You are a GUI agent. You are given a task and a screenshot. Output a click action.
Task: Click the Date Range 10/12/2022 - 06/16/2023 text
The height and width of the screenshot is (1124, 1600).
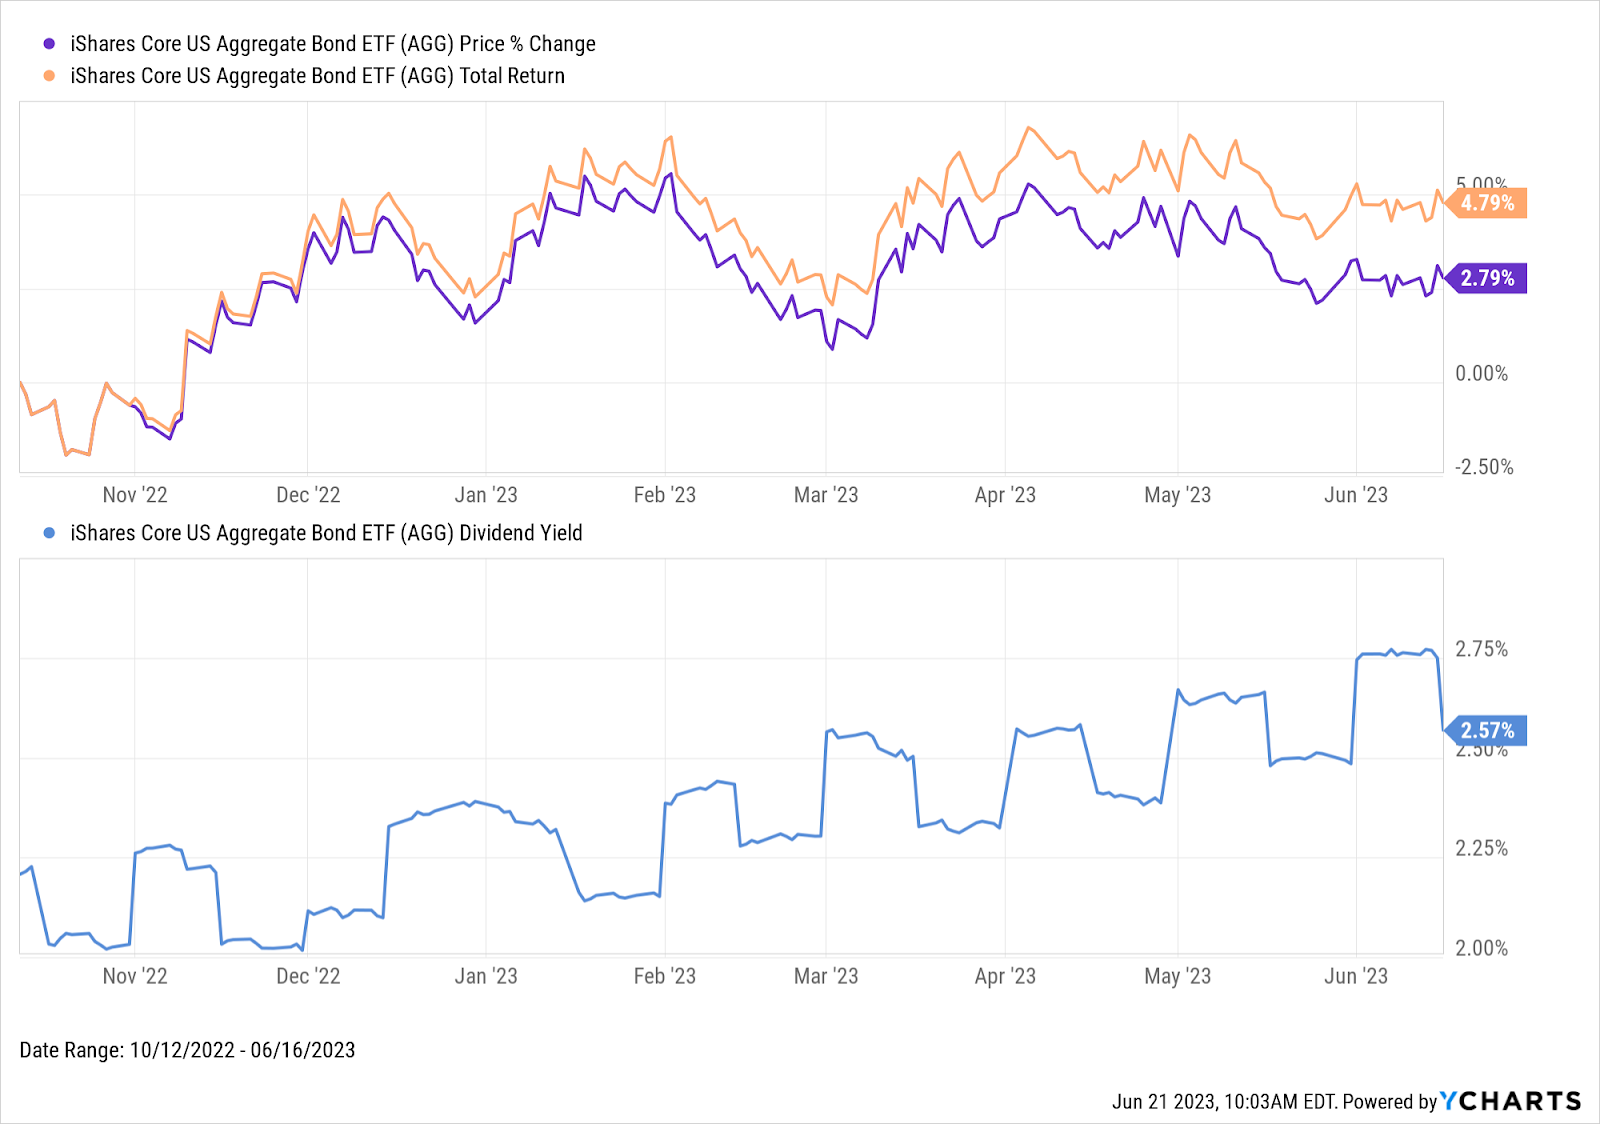pyautogui.click(x=188, y=1050)
